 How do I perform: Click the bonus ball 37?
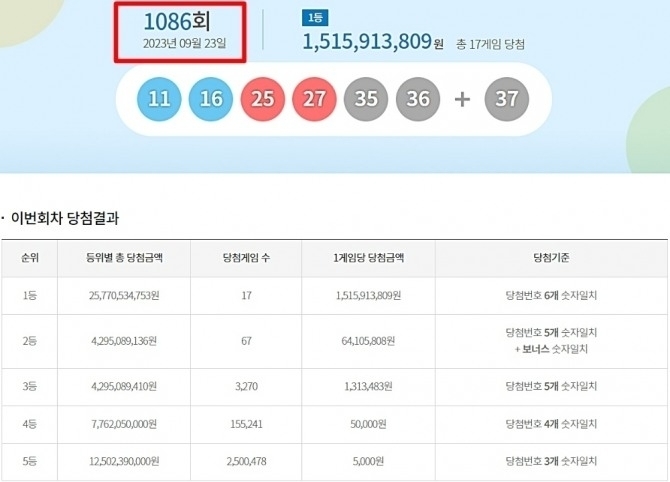(x=507, y=99)
